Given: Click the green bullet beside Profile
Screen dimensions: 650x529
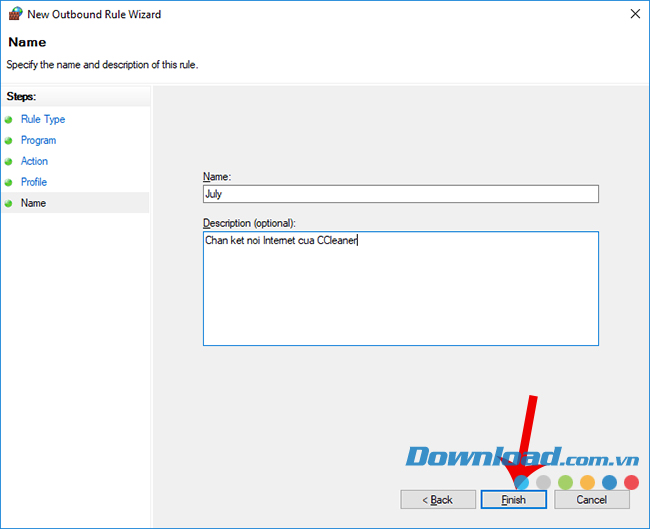Looking at the screenshot, I should tap(8, 182).
